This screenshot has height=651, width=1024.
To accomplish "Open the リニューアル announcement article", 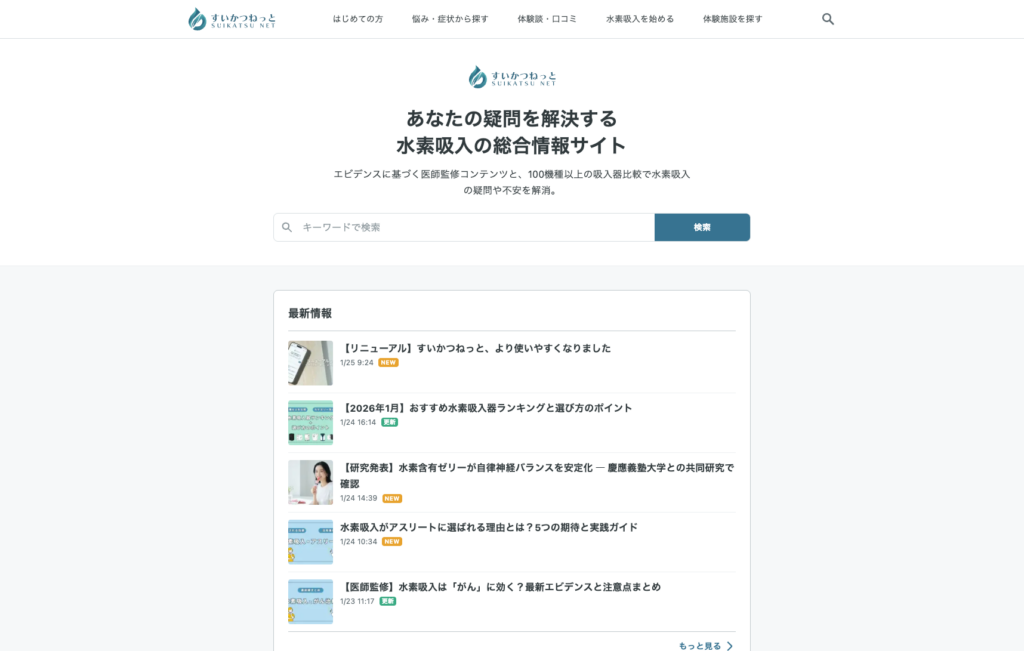I will point(476,348).
